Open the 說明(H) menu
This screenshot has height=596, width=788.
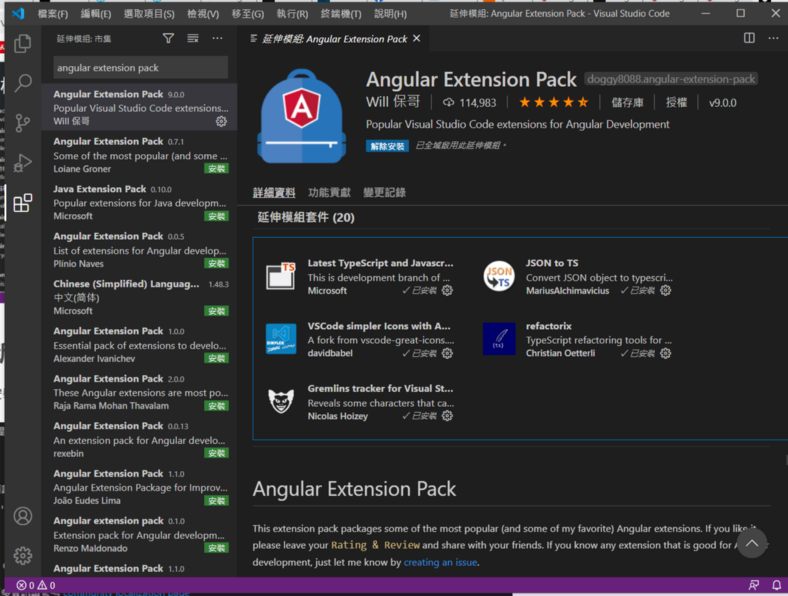click(390, 14)
